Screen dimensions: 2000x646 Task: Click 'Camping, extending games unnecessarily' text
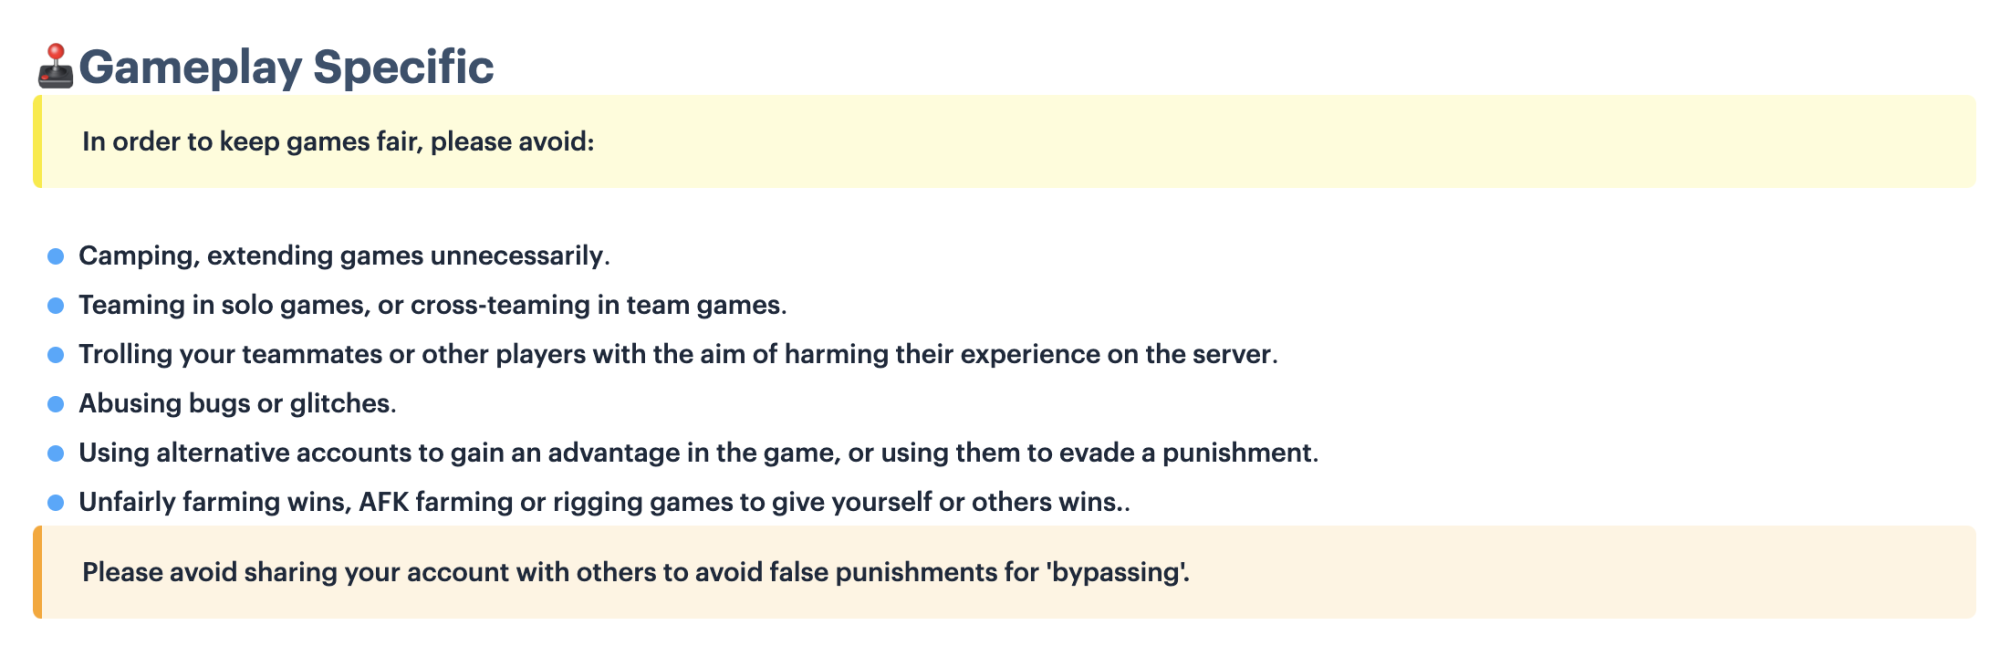point(344,256)
